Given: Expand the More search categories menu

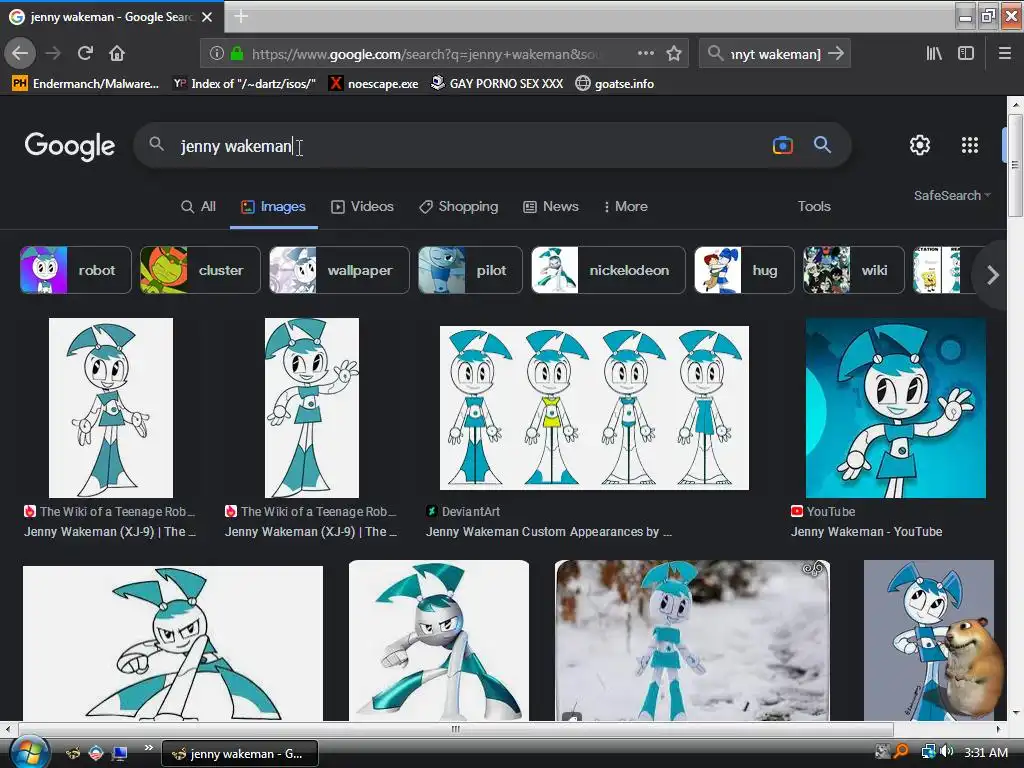Looking at the screenshot, I should click(x=625, y=206).
